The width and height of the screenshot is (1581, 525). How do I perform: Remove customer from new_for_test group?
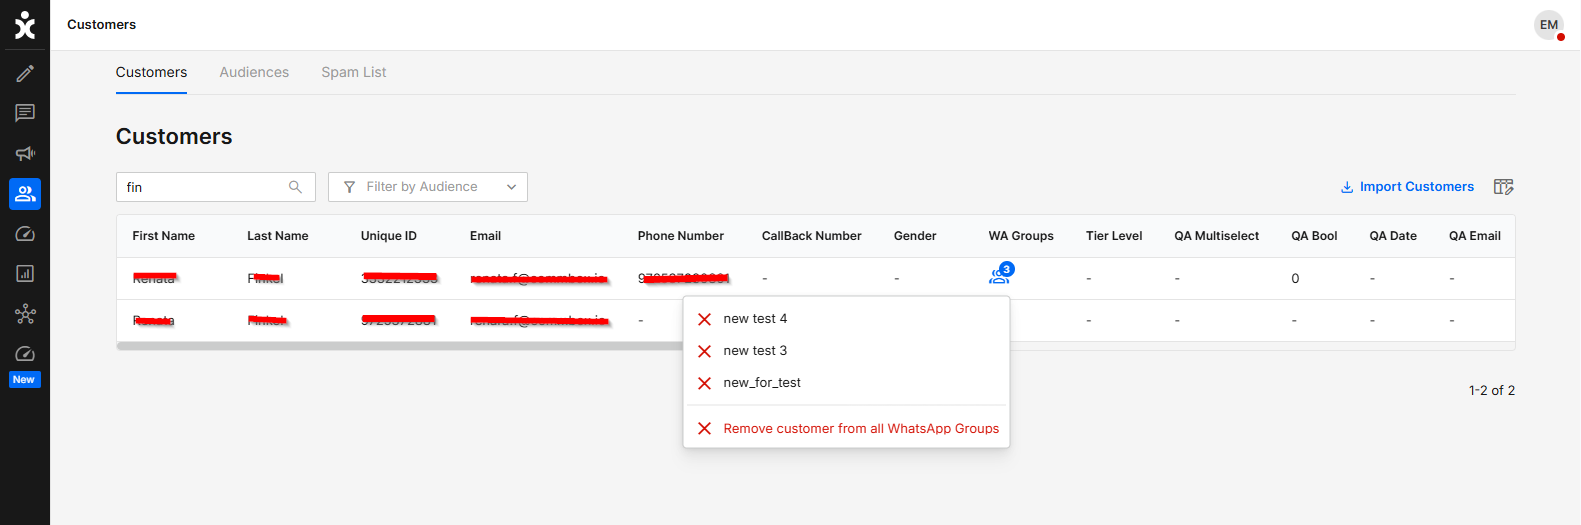[x=704, y=383]
